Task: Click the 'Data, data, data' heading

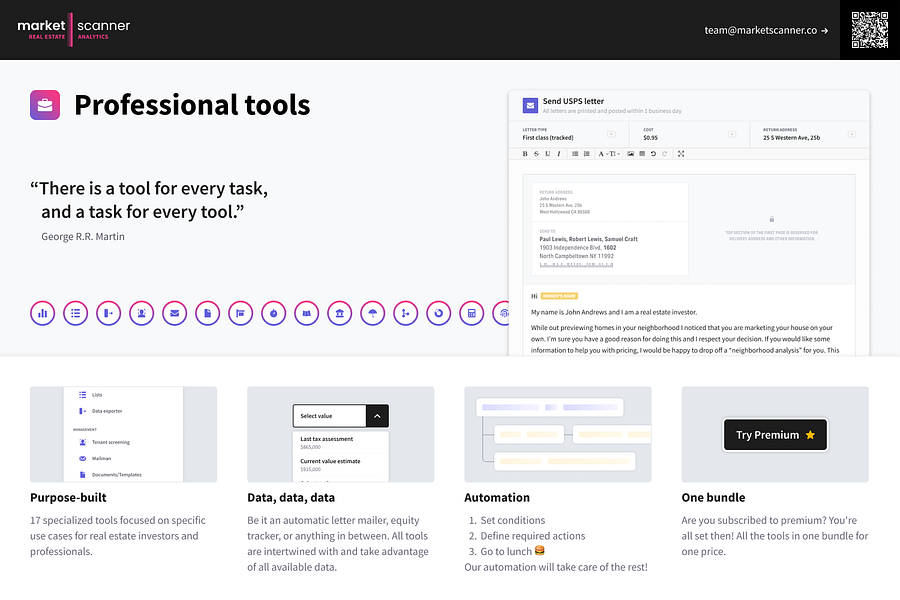Action: click(x=291, y=498)
